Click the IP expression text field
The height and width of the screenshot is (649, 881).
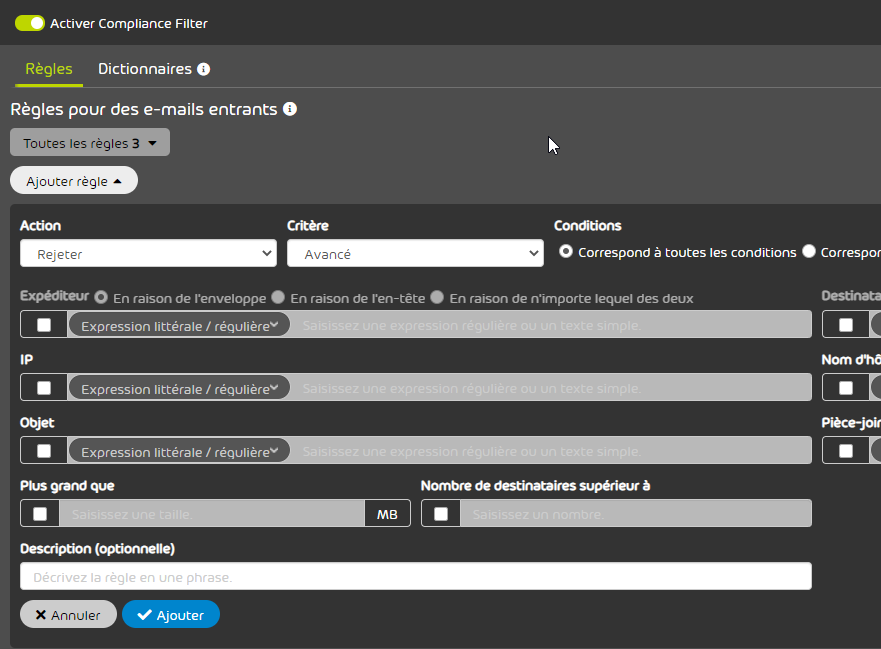551,388
